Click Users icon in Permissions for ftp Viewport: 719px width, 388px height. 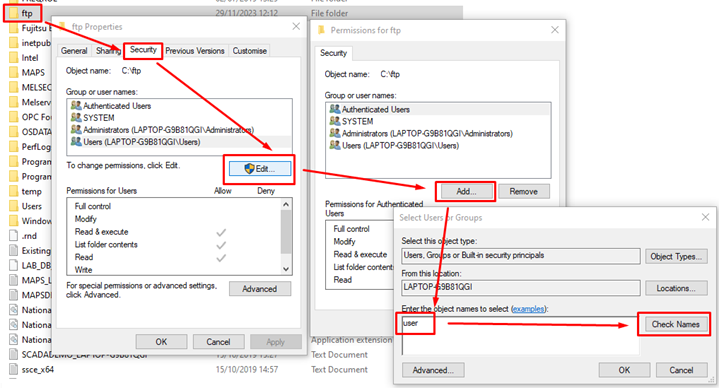(x=335, y=145)
